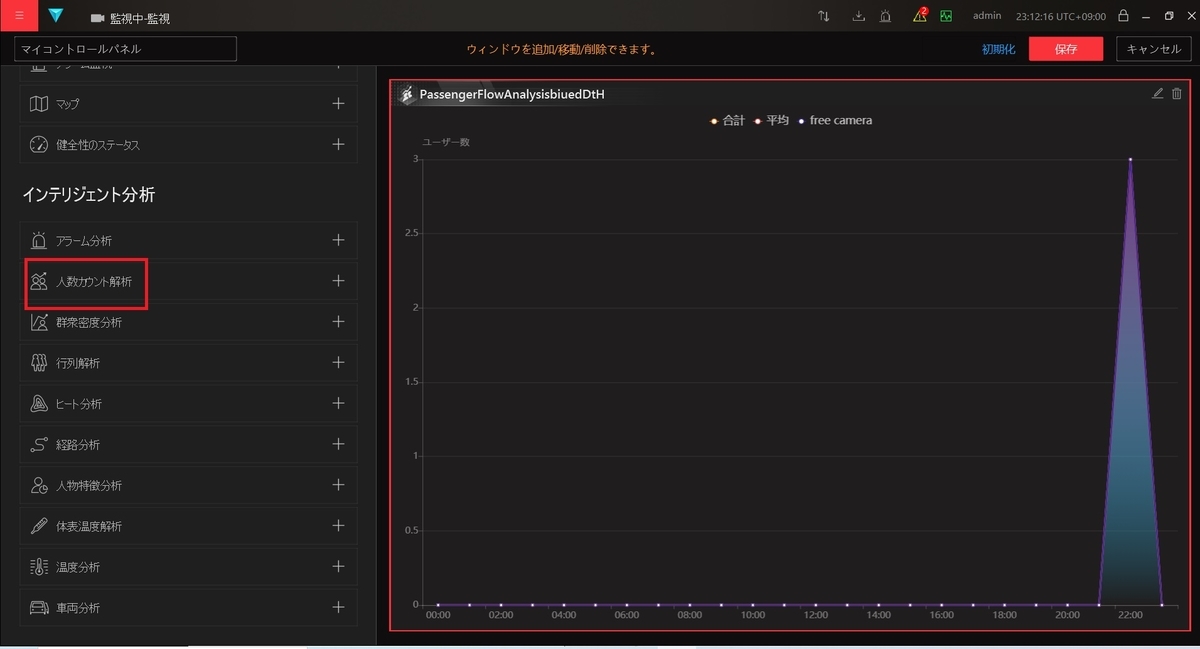Add the 人物特徴分析 widget with plus
Viewport: 1200px width, 649px height.
pos(338,484)
